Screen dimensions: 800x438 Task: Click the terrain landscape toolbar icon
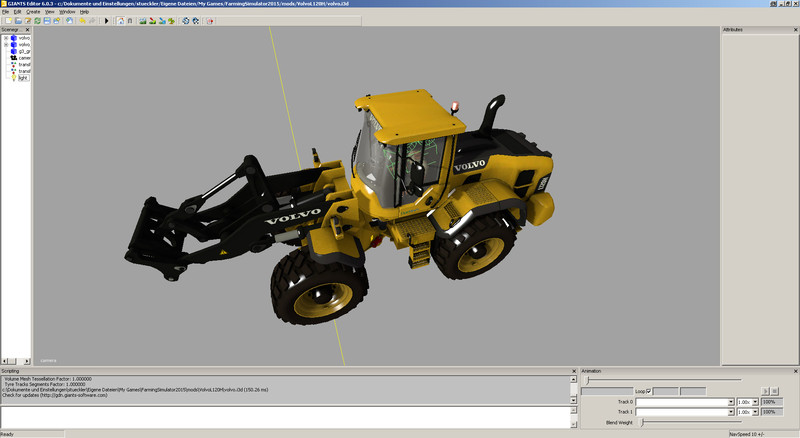coord(142,21)
